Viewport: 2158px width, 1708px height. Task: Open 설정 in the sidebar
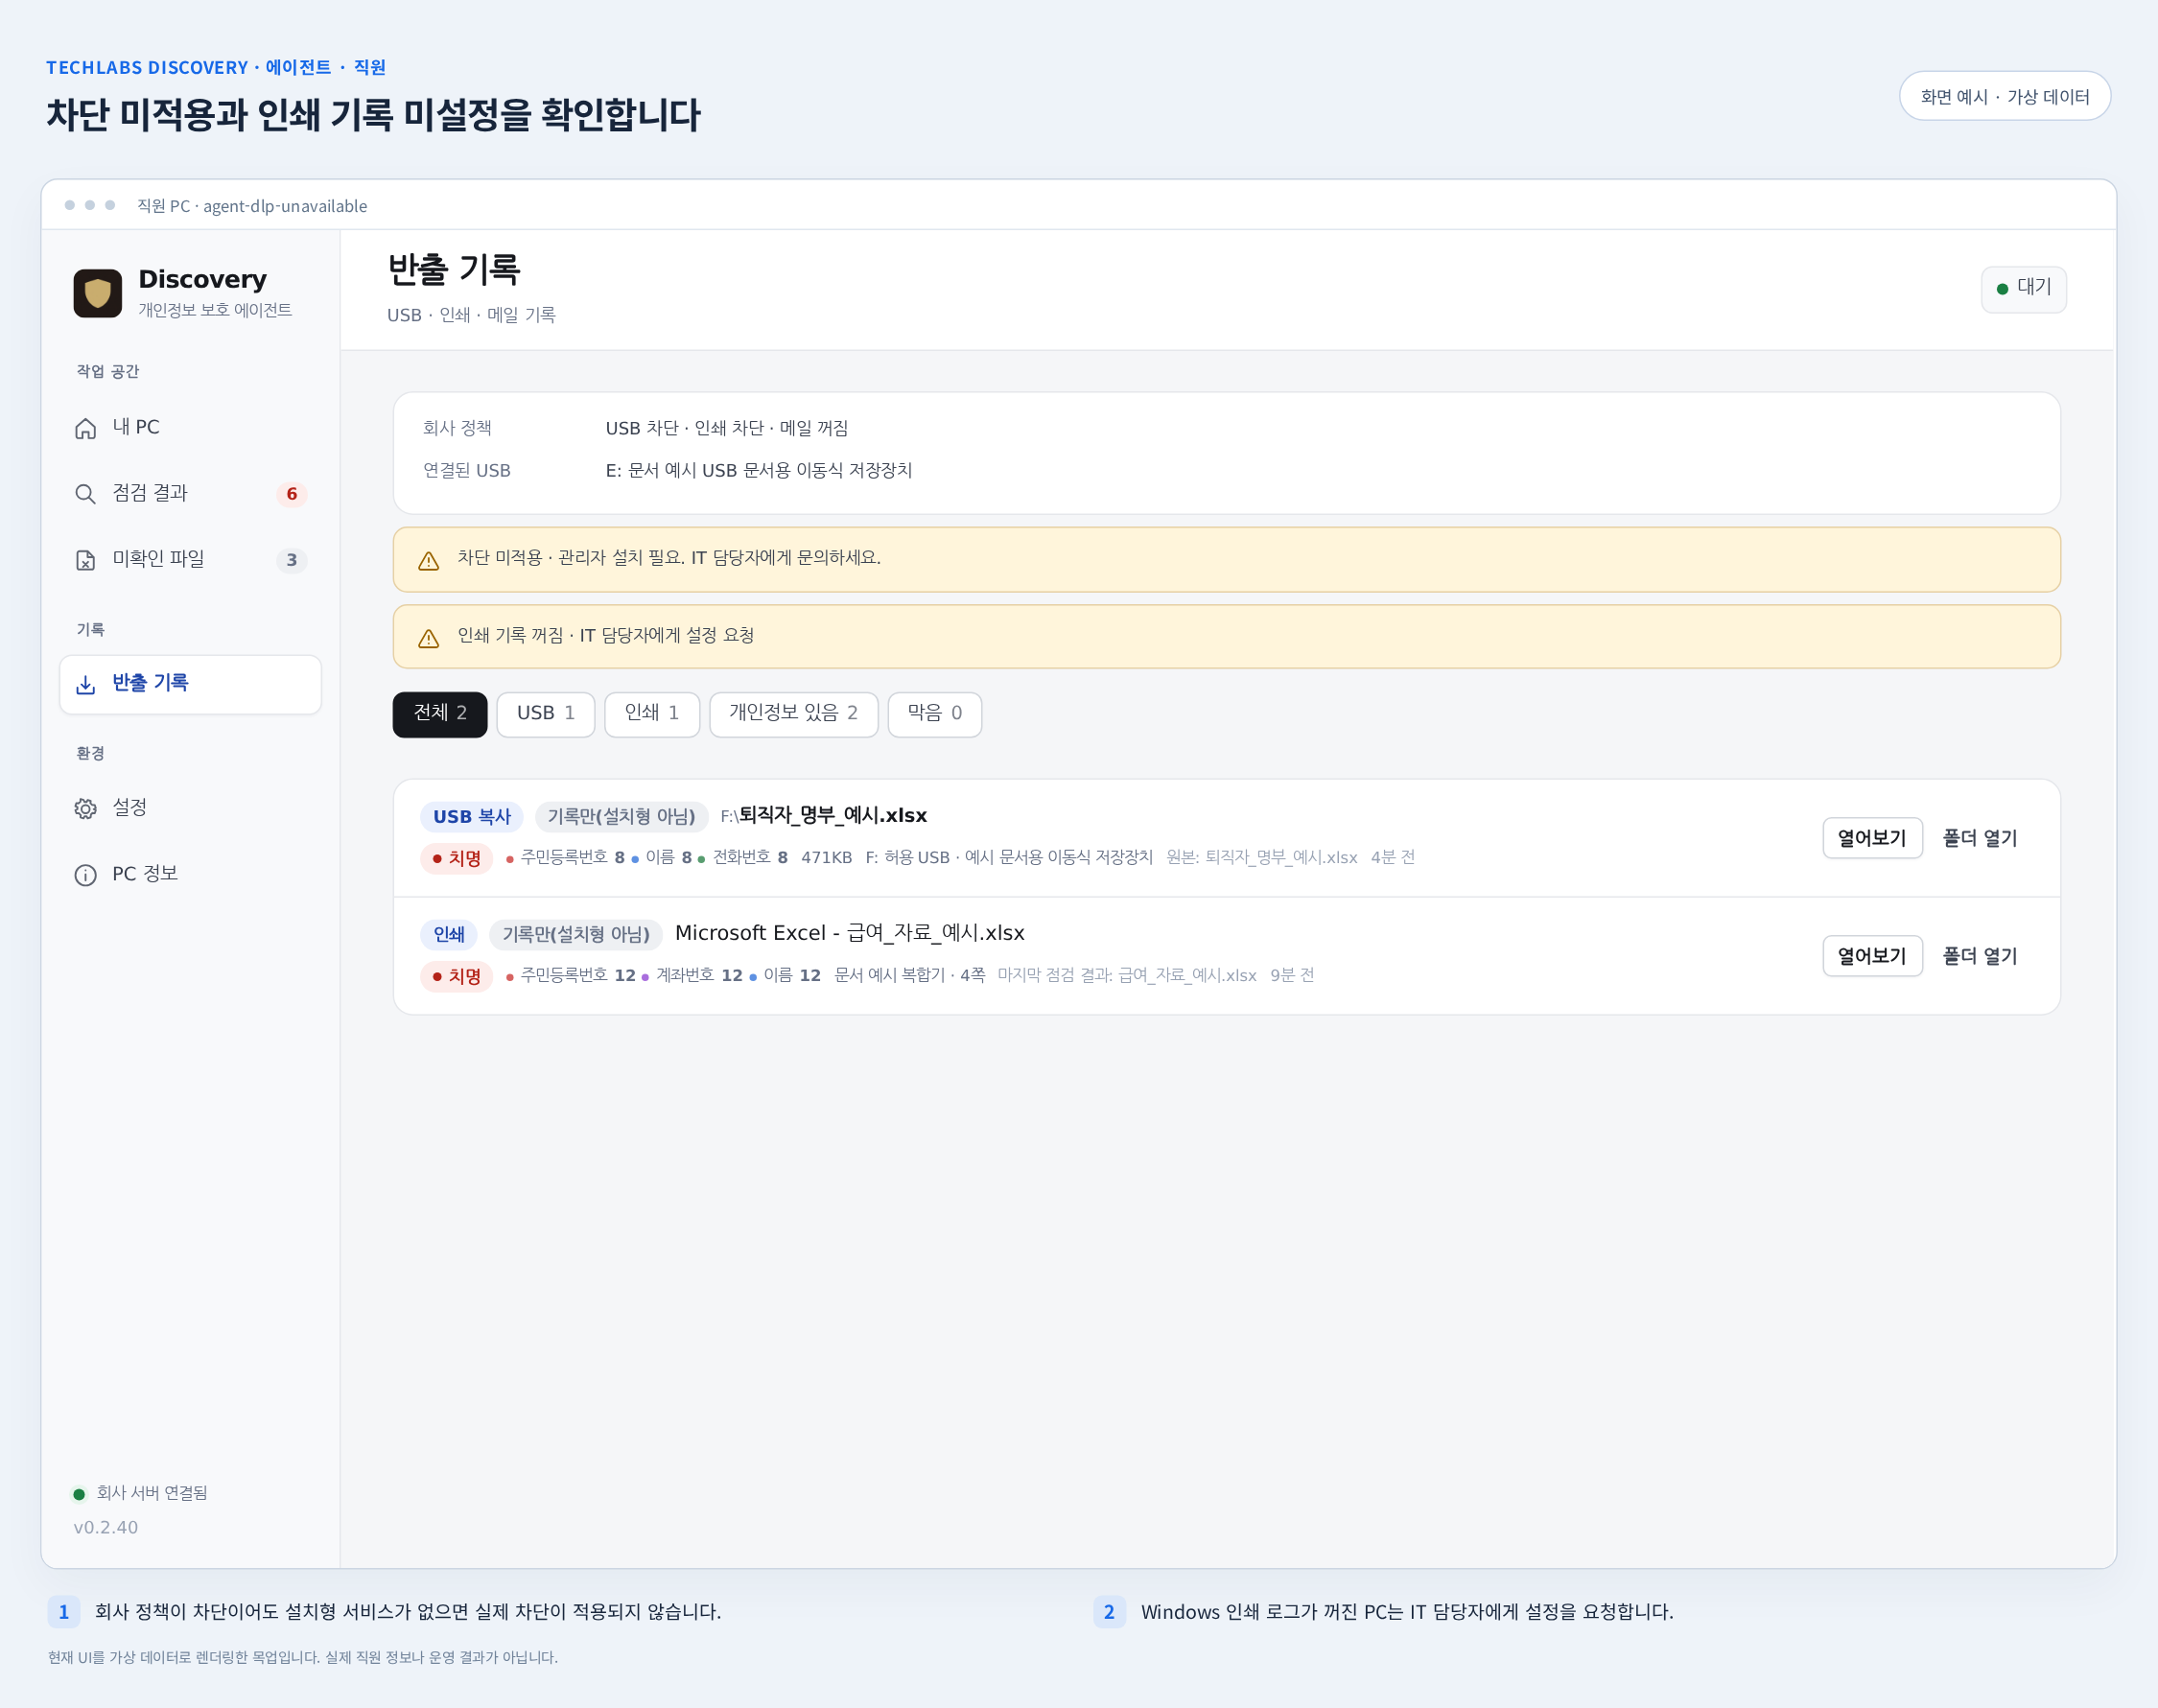coord(190,808)
